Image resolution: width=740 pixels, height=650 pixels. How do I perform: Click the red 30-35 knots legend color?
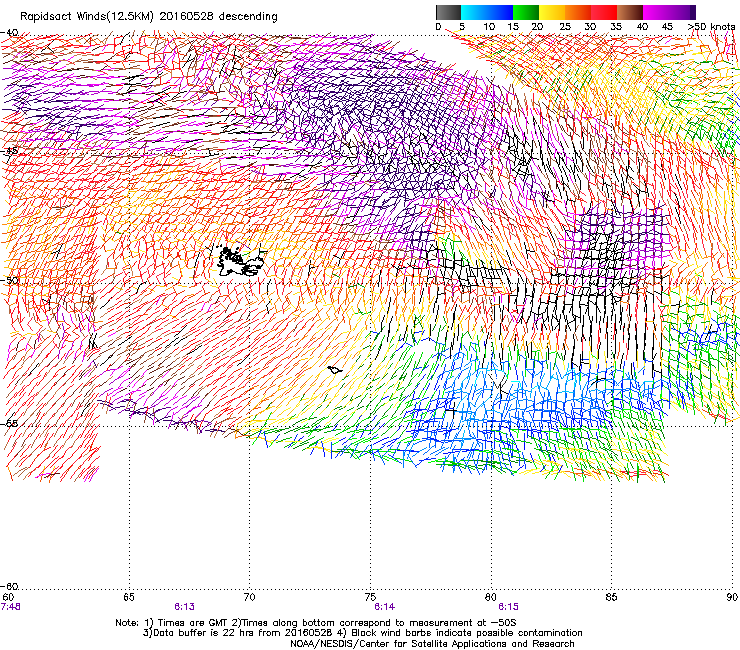point(604,12)
